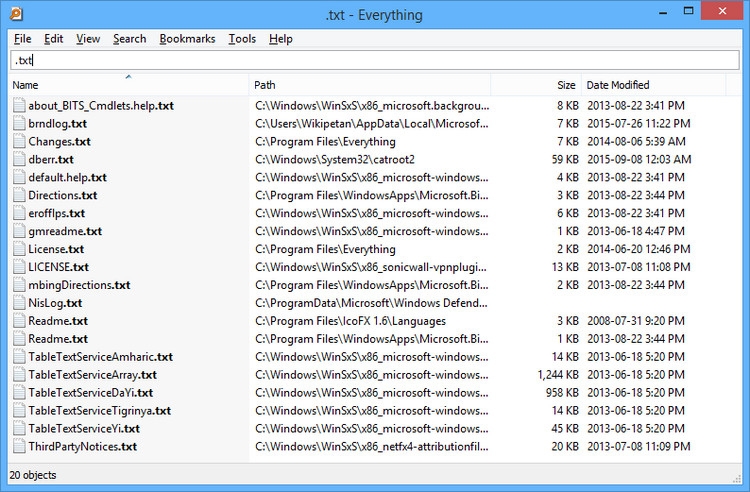The width and height of the screenshot is (750, 492).
Task: Click the .txt search input field
Action: pyautogui.click(x=375, y=60)
